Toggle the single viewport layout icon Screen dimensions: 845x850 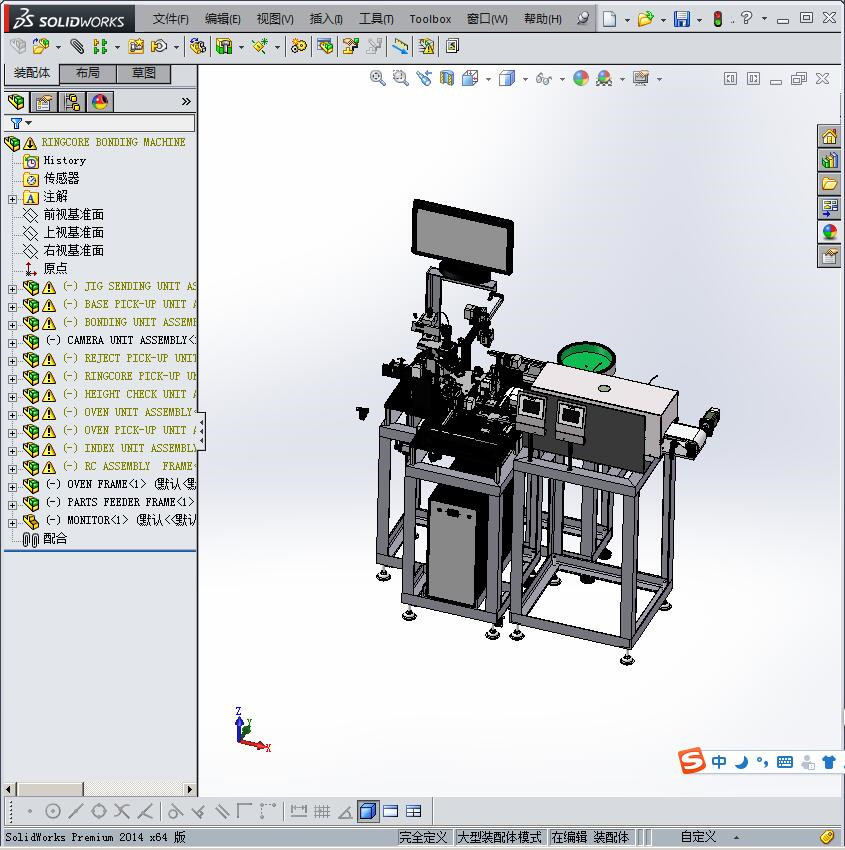click(x=390, y=811)
